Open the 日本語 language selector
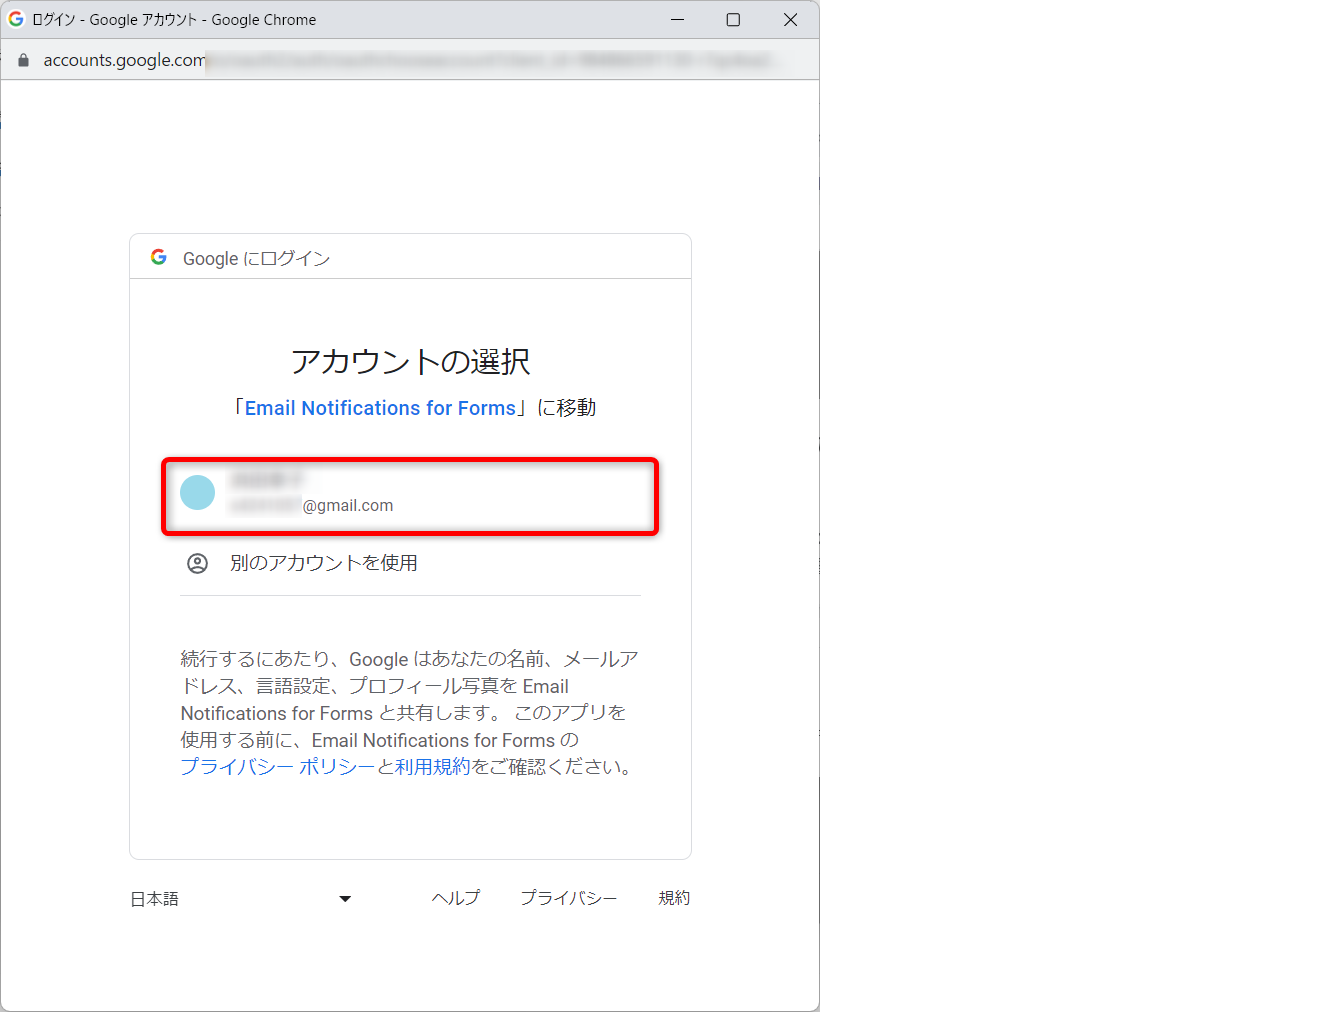The height and width of the screenshot is (1012, 1344). click(x=155, y=899)
